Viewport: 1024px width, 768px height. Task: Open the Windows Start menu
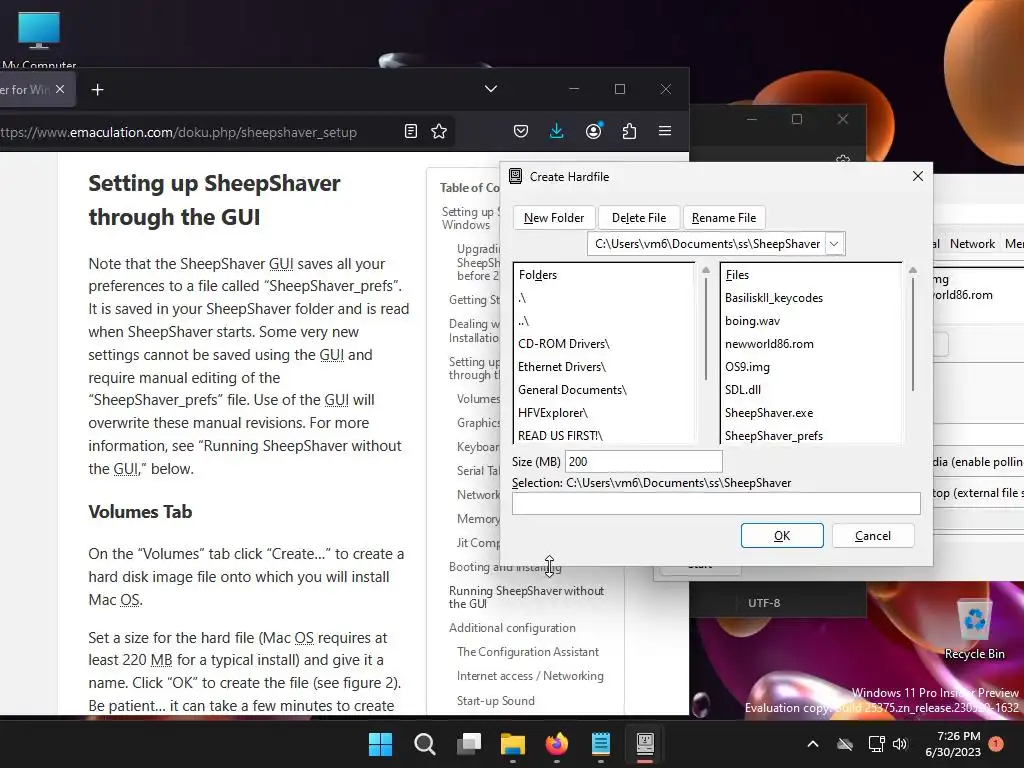click(x=380, y=744)
